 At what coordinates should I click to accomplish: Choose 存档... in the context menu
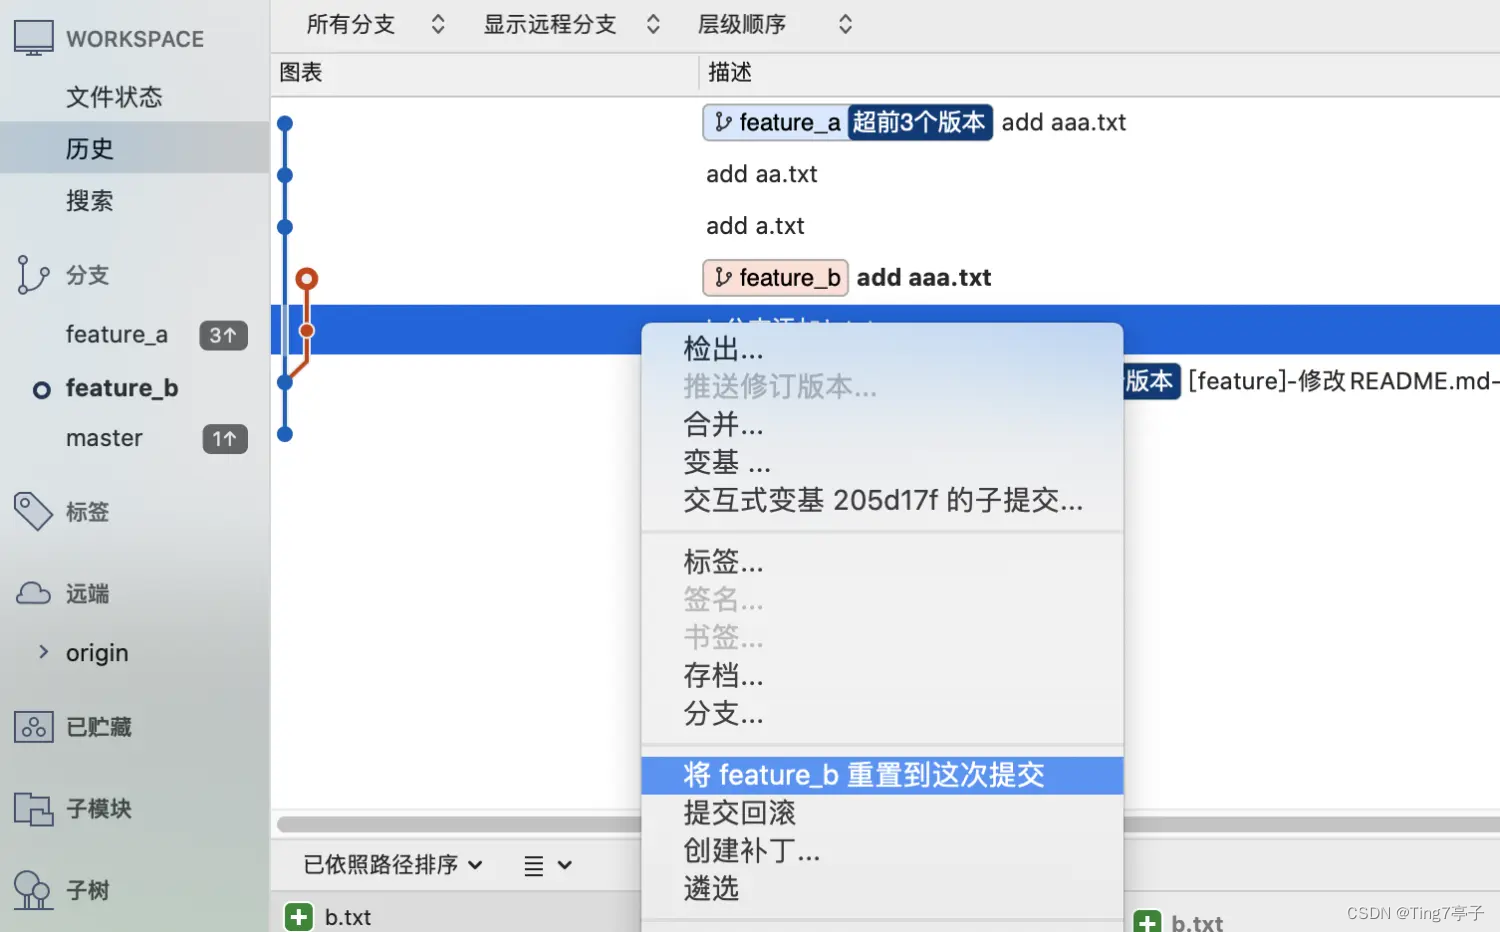tap(882, 676)
